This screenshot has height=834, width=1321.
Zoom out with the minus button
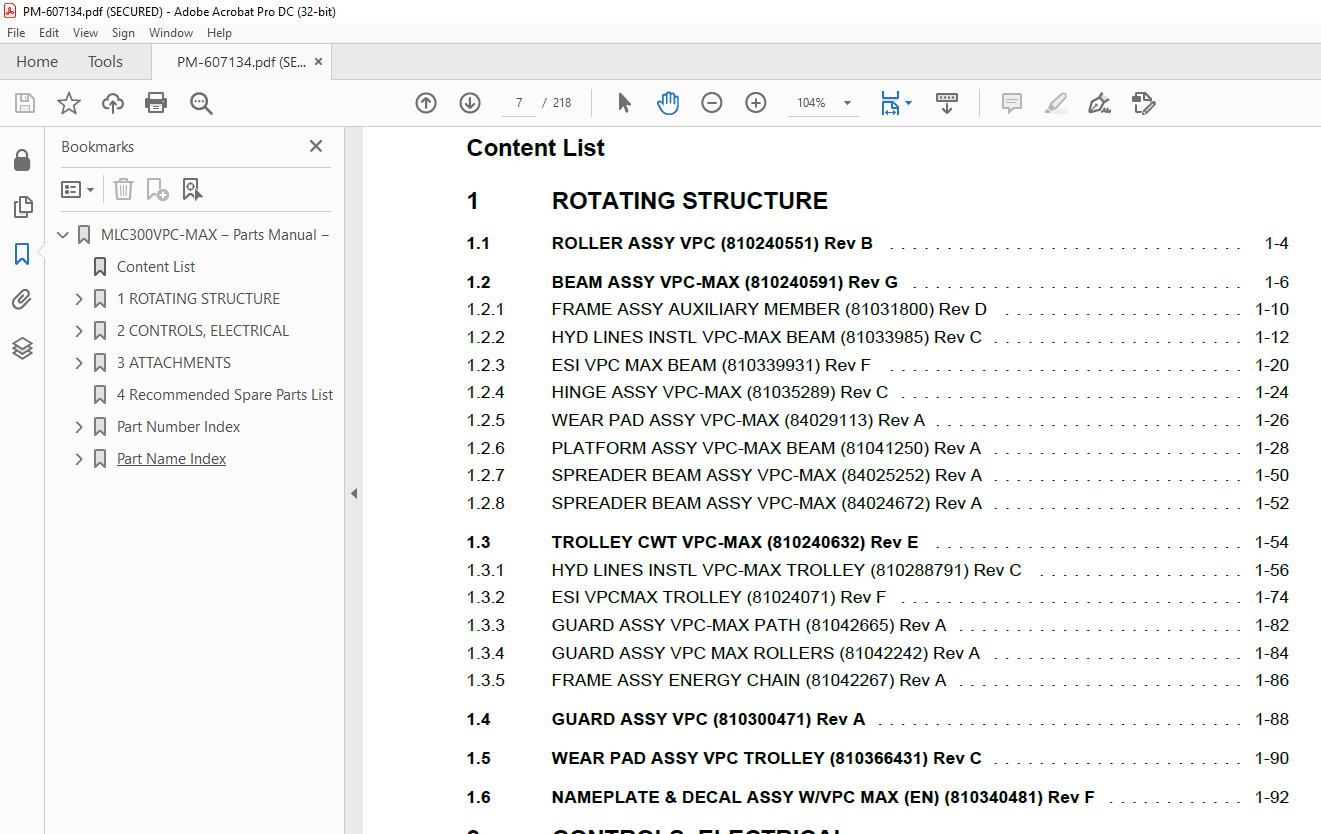[712, 103]
